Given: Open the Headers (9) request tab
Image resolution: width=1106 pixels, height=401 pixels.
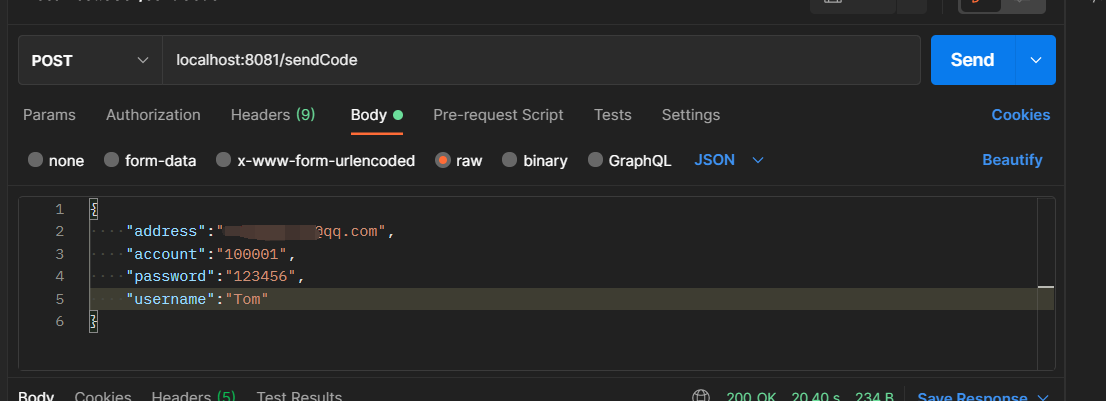Looking at the screenshot, I should click(273, 115).
